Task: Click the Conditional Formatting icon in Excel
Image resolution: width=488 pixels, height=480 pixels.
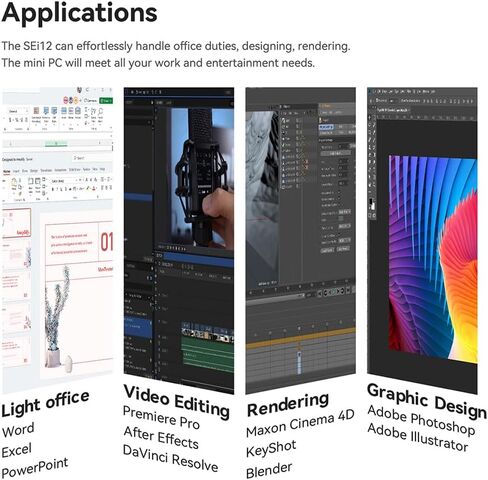Action: tap(36, 111)
